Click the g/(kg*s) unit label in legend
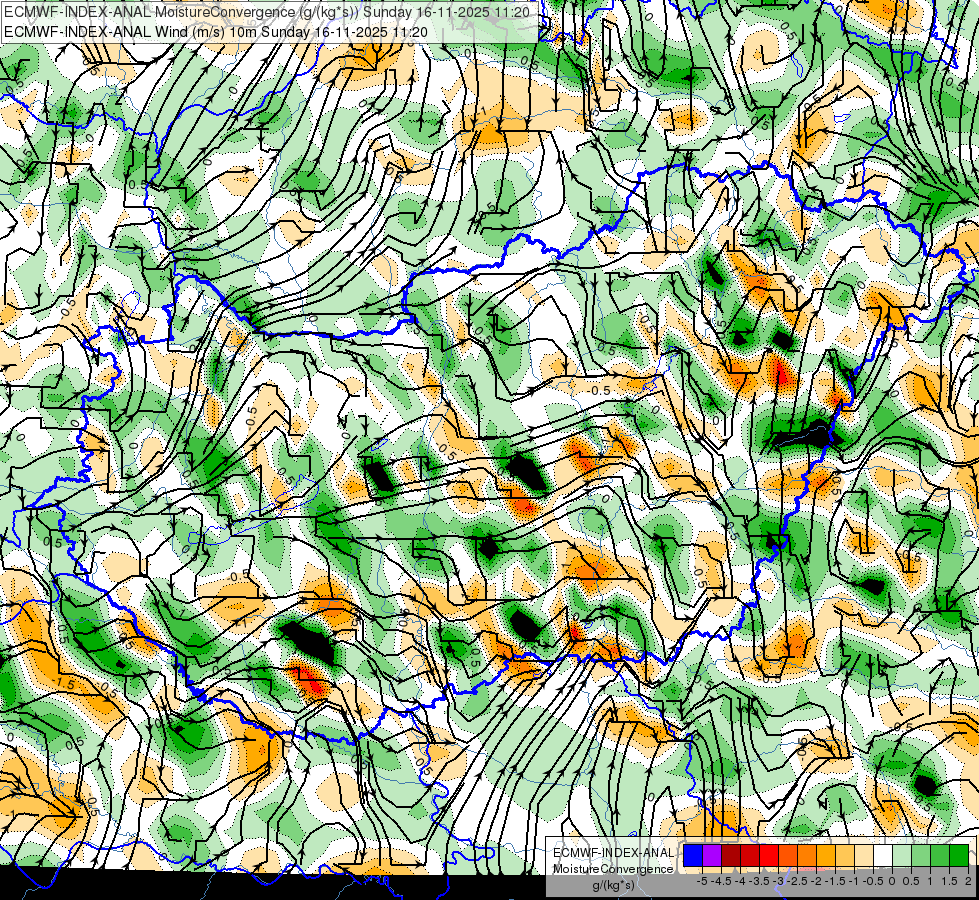 point(613,886)
